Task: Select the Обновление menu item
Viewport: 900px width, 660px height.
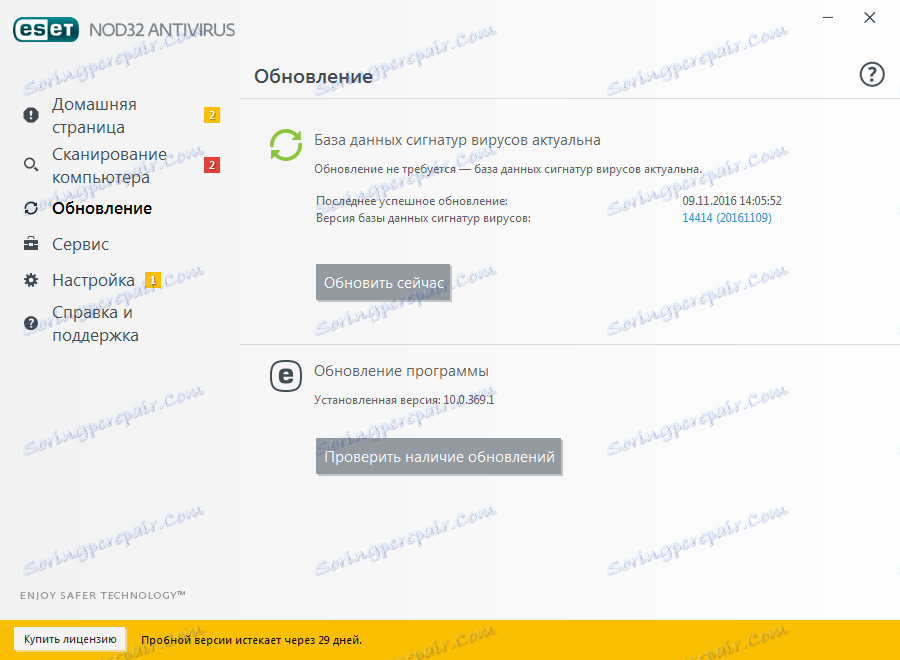Action: 102,208
